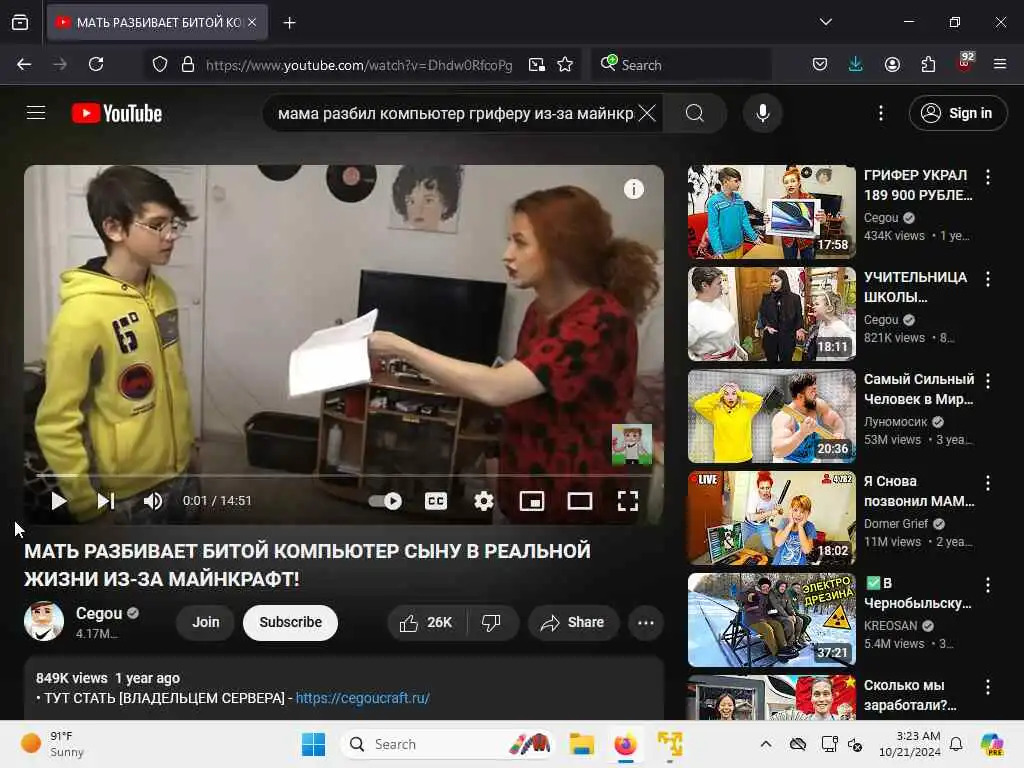View site security lock info
The width and height of the screenshot is (1024, 768).
[188, 64]
